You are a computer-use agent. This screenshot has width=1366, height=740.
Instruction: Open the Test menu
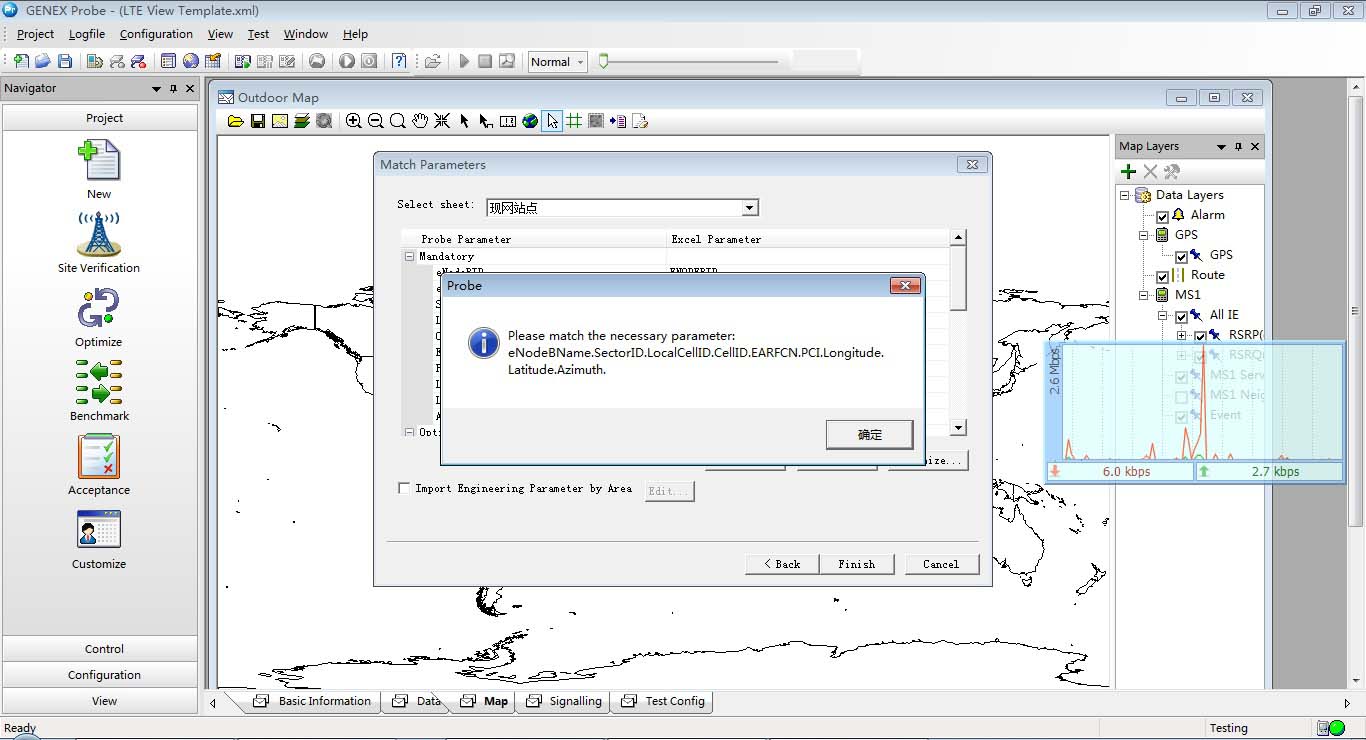pyautogui.click(x=258, y=34)
